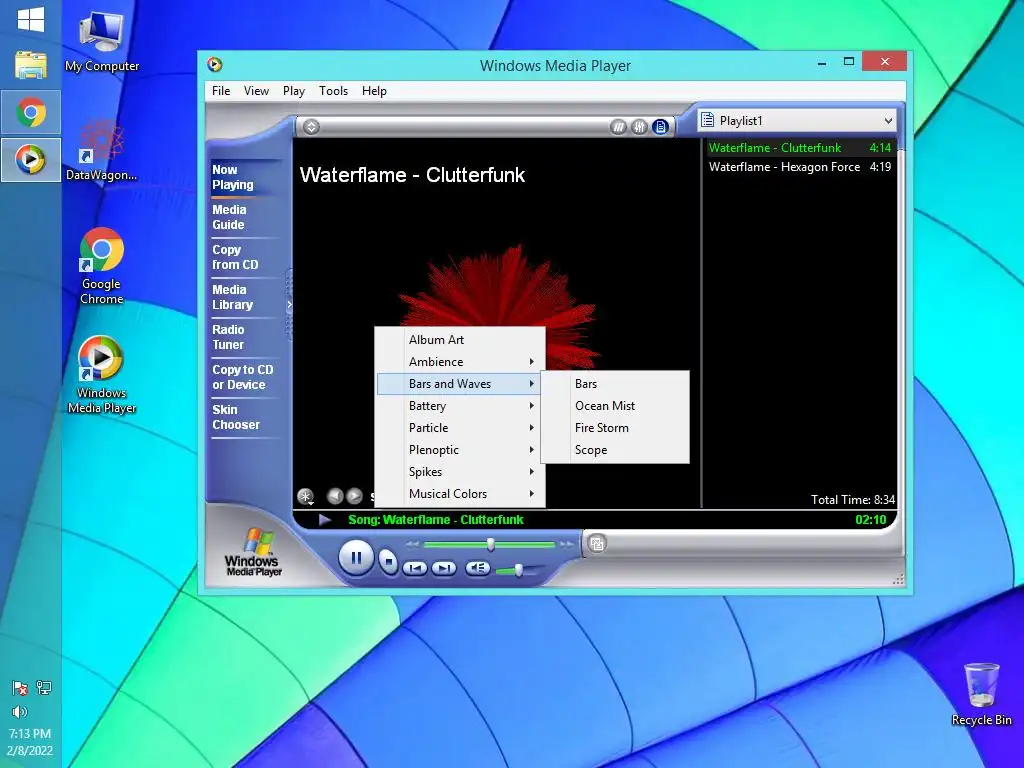Viewport: 1024px width, 768px height.
Task: Toggle Show Equalizer and Settings button
Action: 639,127
